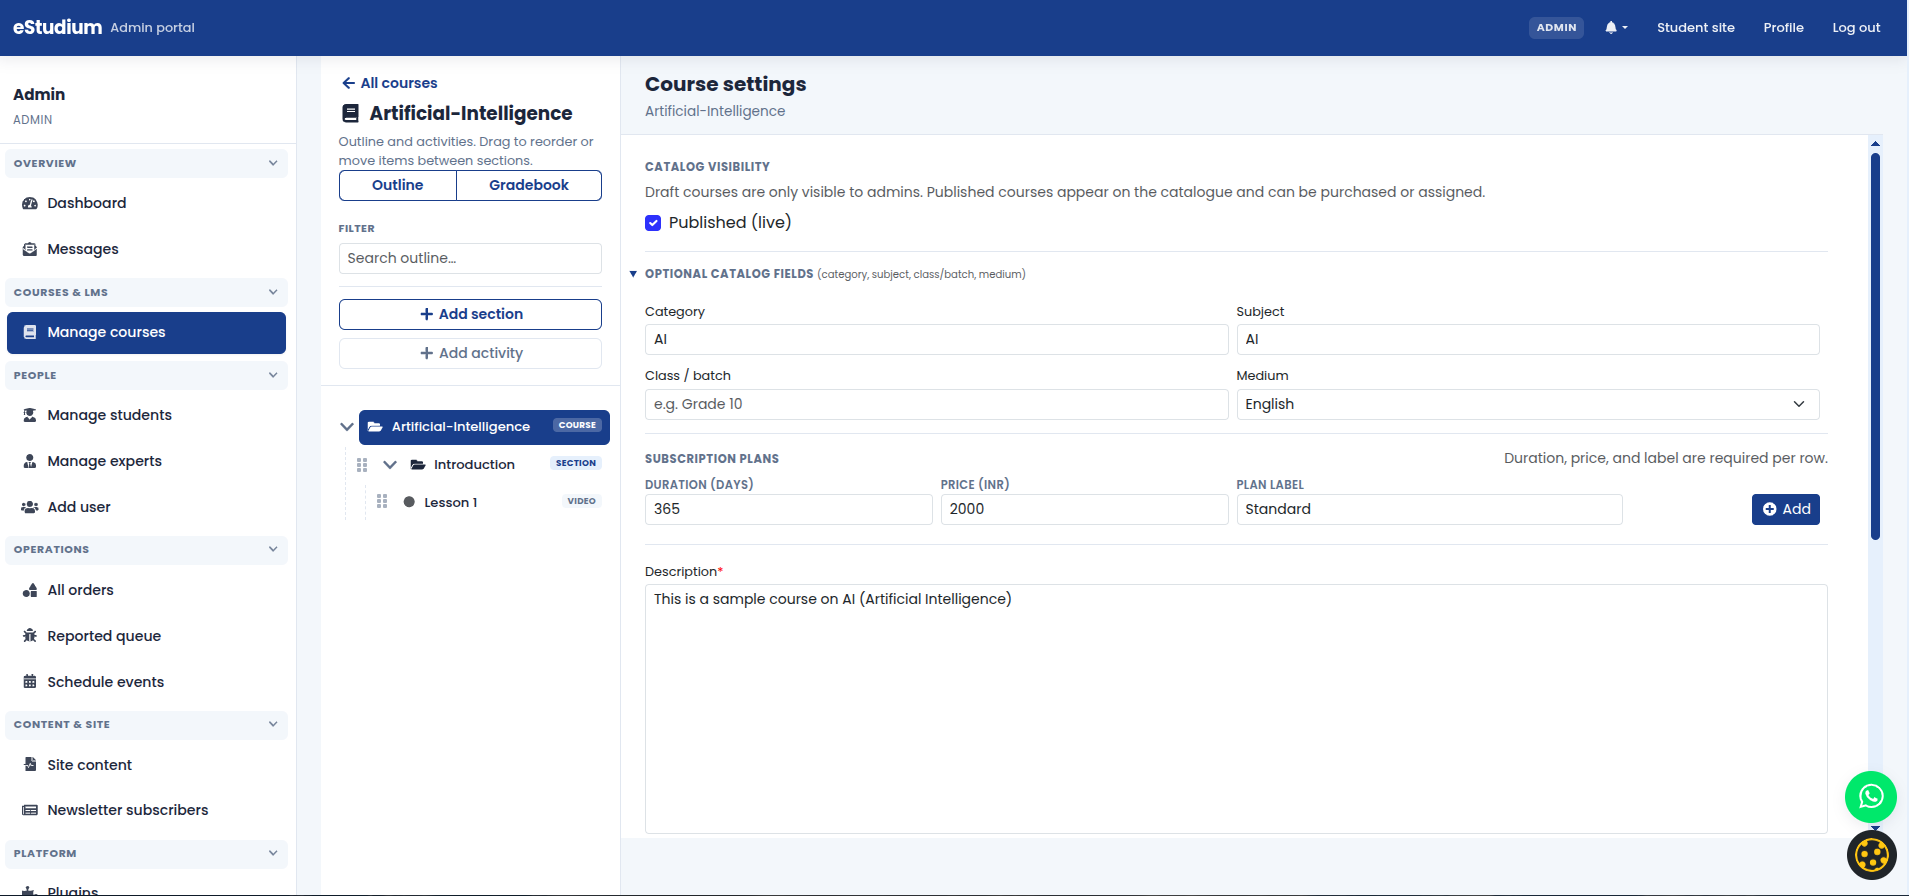Click Log out in top bar
Screen dimensions: 1909x896
coord(1856,28)
